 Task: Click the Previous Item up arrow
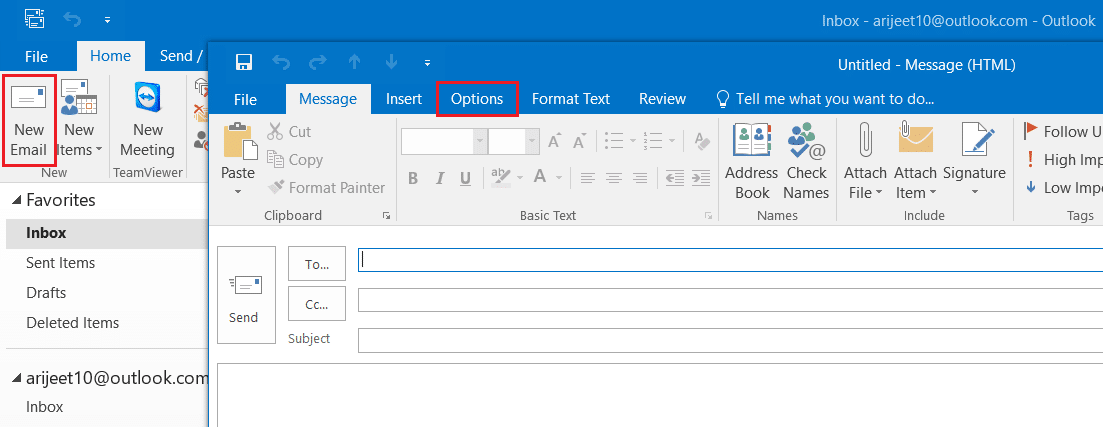tap(355, 63)
